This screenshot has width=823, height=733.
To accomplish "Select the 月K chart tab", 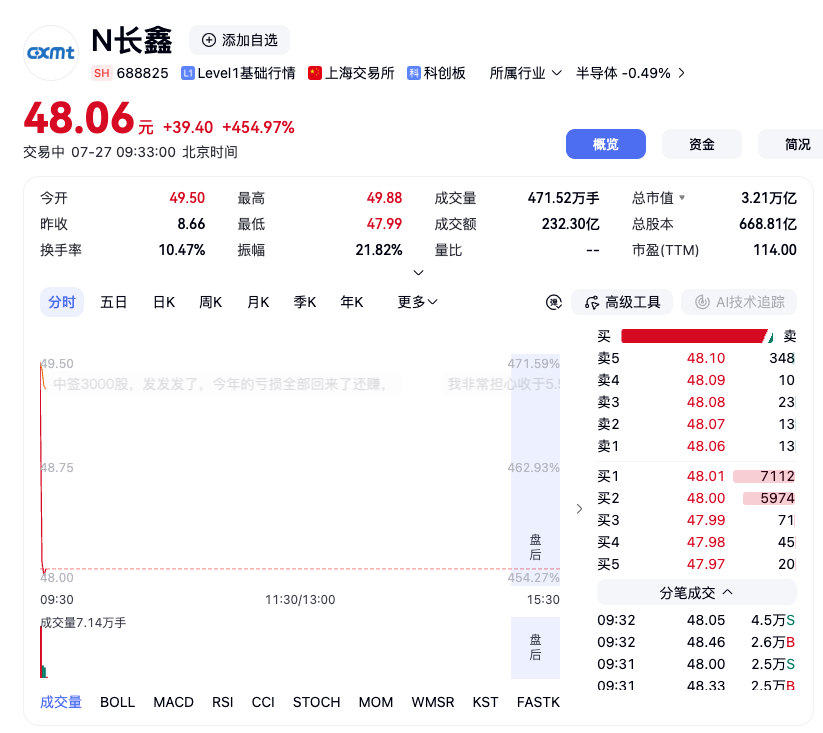I will 258,302.
